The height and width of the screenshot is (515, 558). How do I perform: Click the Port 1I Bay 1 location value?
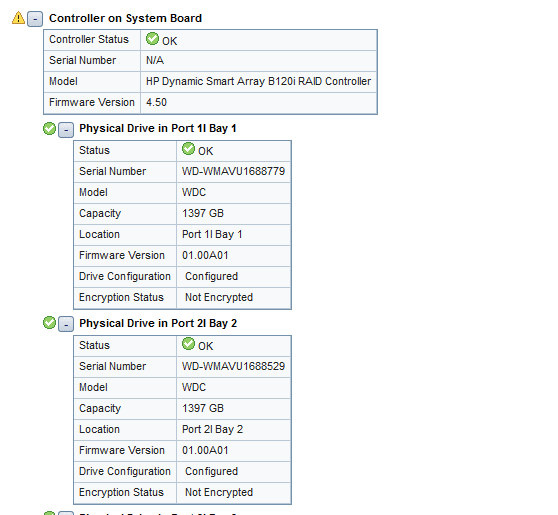(x=212, y=235)
